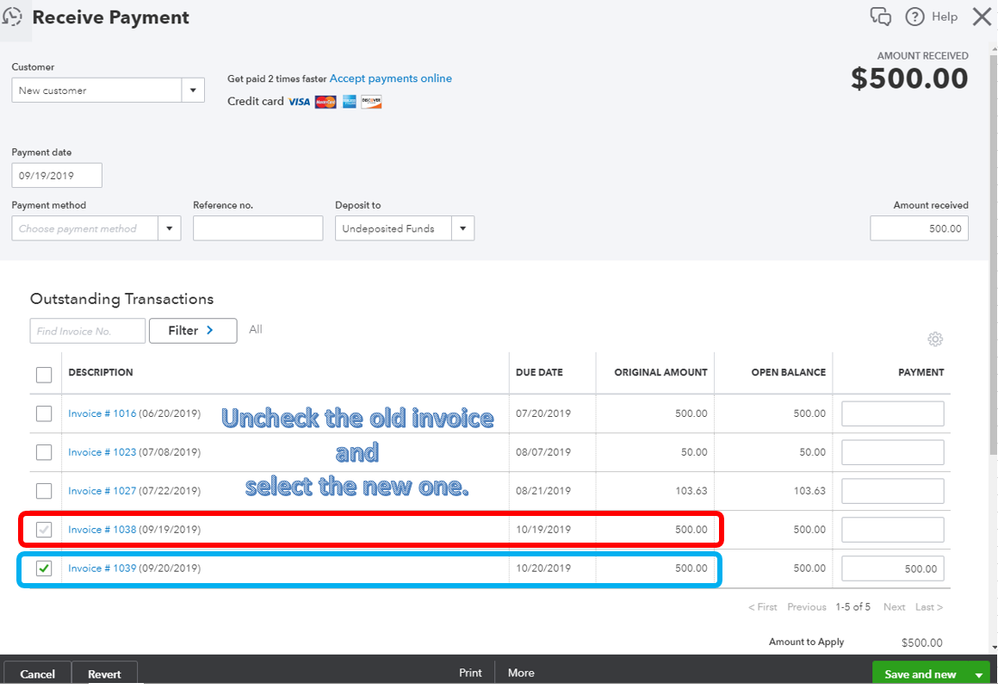Click the Help question mark icon
The width and height of the screenshot is (998, 684).
point(915,17)
